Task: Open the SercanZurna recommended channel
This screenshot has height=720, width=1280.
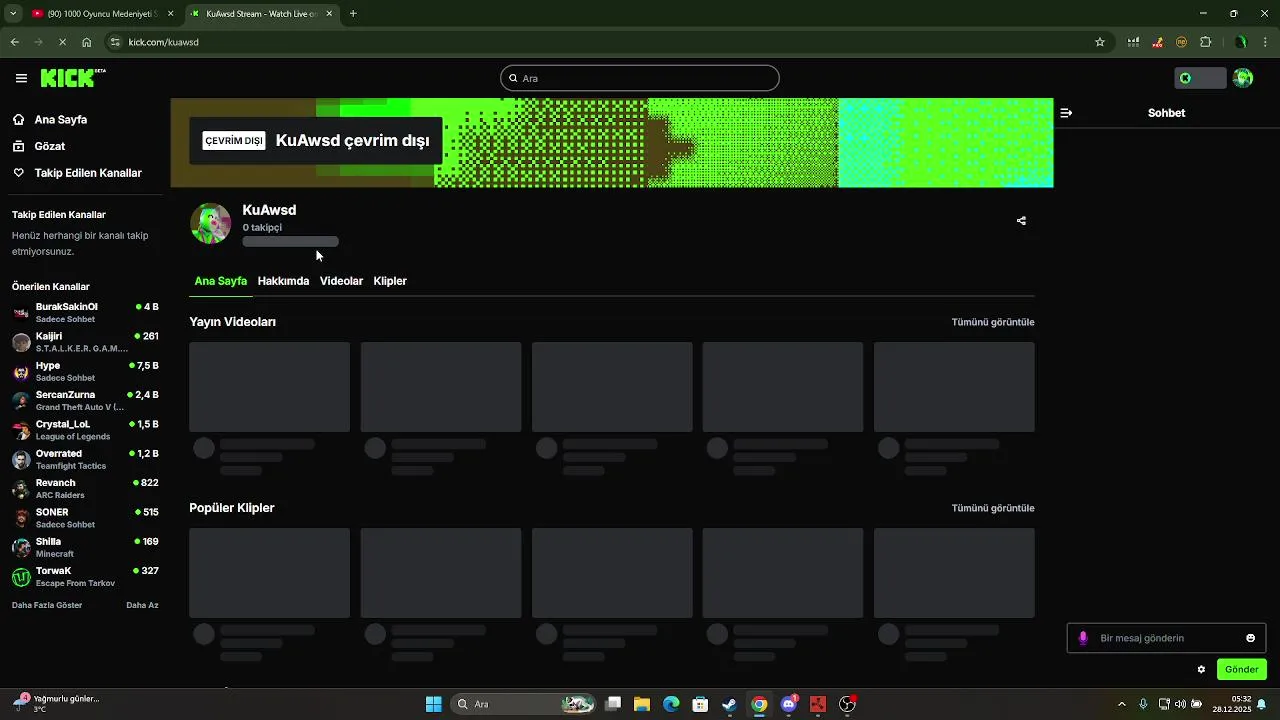Action: (85, 401)
